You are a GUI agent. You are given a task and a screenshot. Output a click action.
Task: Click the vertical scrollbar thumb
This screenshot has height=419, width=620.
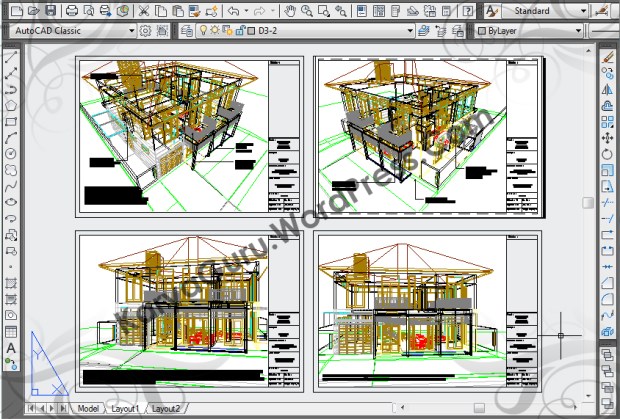[x=588, y=202]
